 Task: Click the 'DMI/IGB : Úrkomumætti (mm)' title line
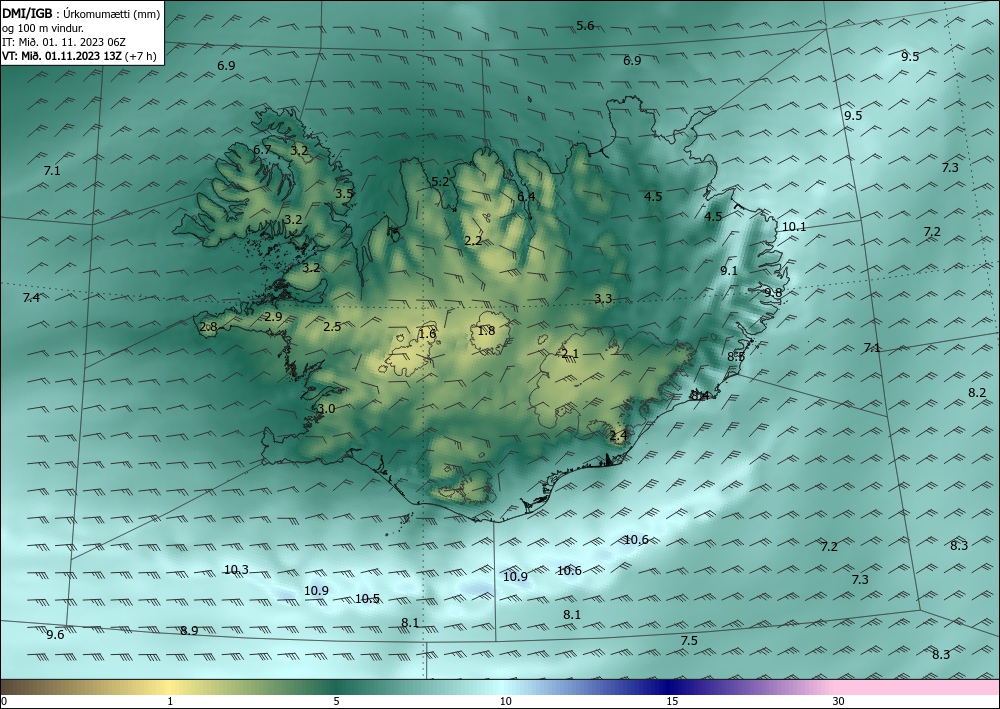click(81, 13)
